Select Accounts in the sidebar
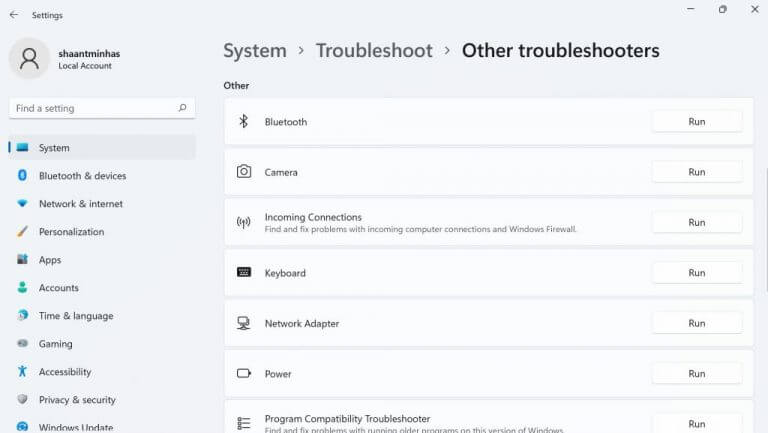The width and height of the screenshot is (768, 433). [x=58, y=288]
